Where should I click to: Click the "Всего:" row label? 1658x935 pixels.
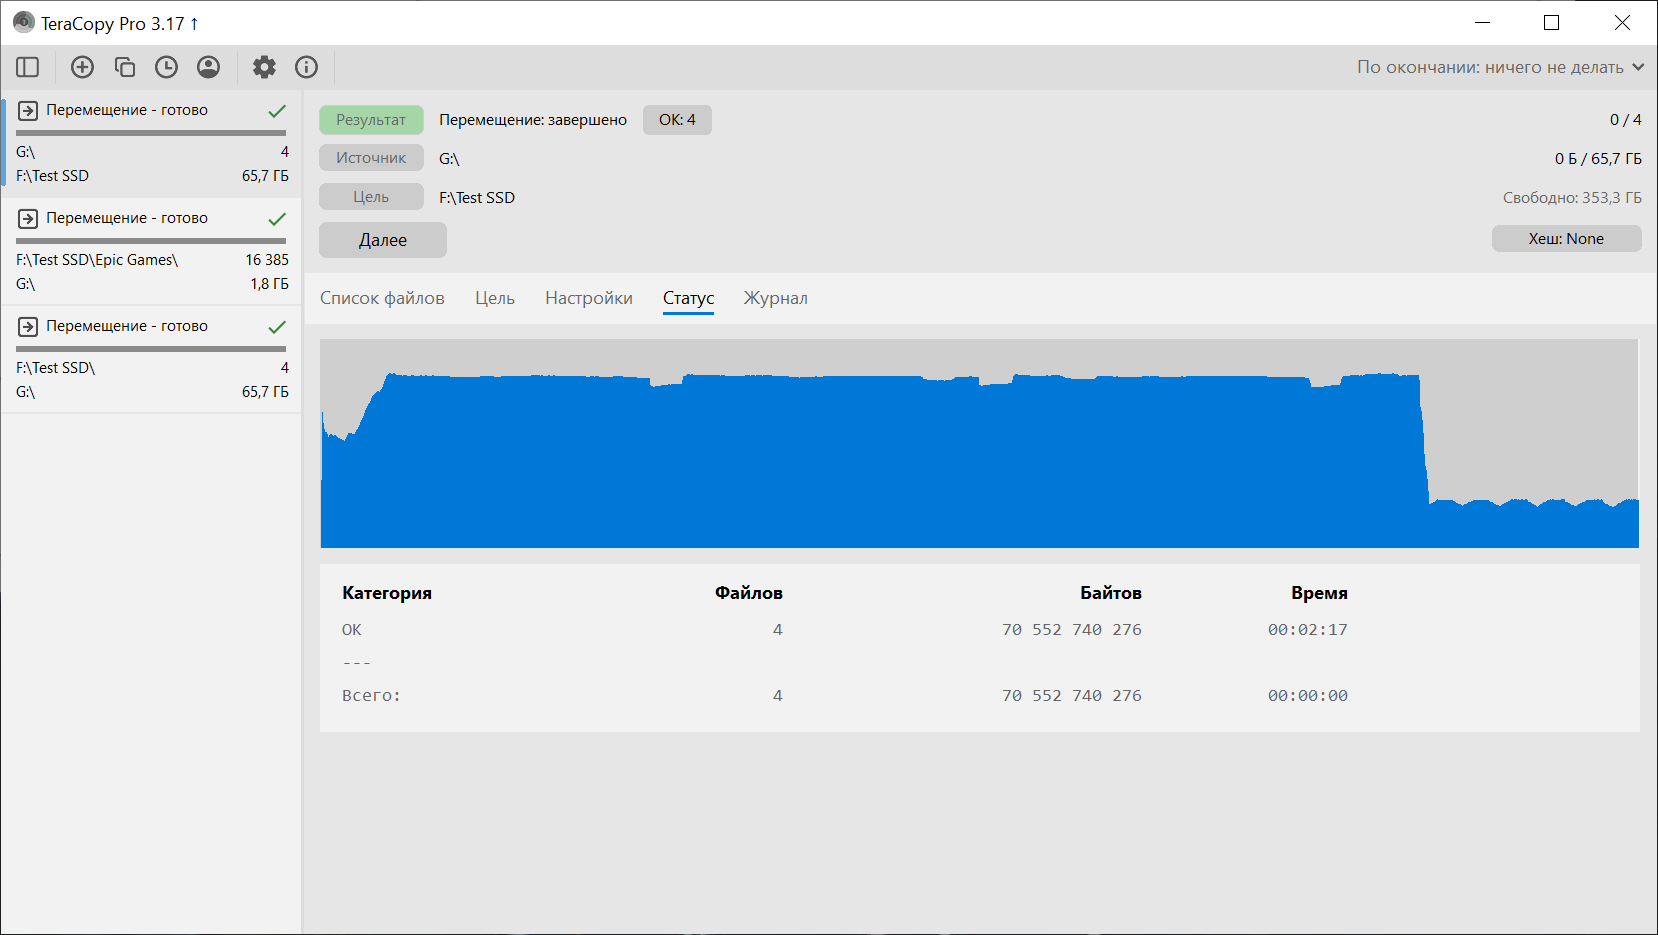pyautogui.click(x=371, y=696)
